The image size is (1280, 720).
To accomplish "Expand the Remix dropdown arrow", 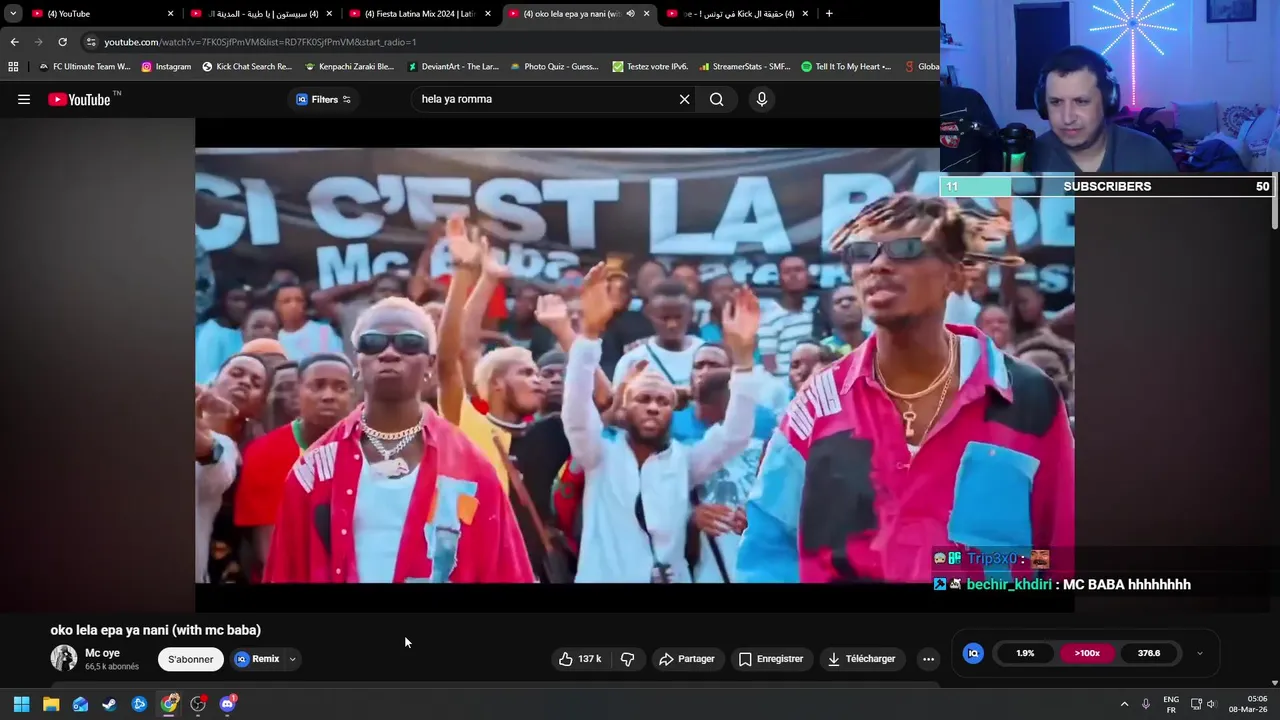I will point(293,659).
